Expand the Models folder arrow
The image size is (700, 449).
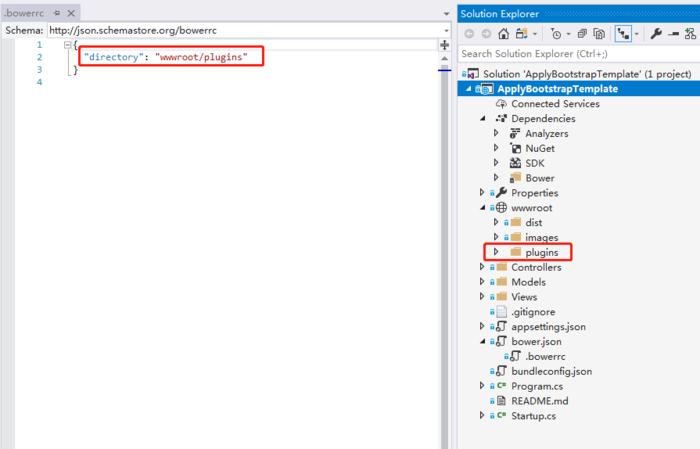pos(482,282)
